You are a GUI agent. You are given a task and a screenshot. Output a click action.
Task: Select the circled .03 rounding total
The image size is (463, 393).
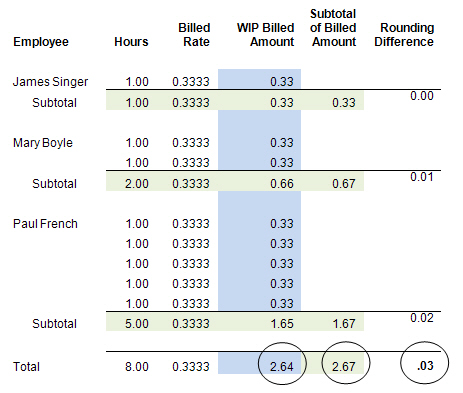[x=425, y=366]
